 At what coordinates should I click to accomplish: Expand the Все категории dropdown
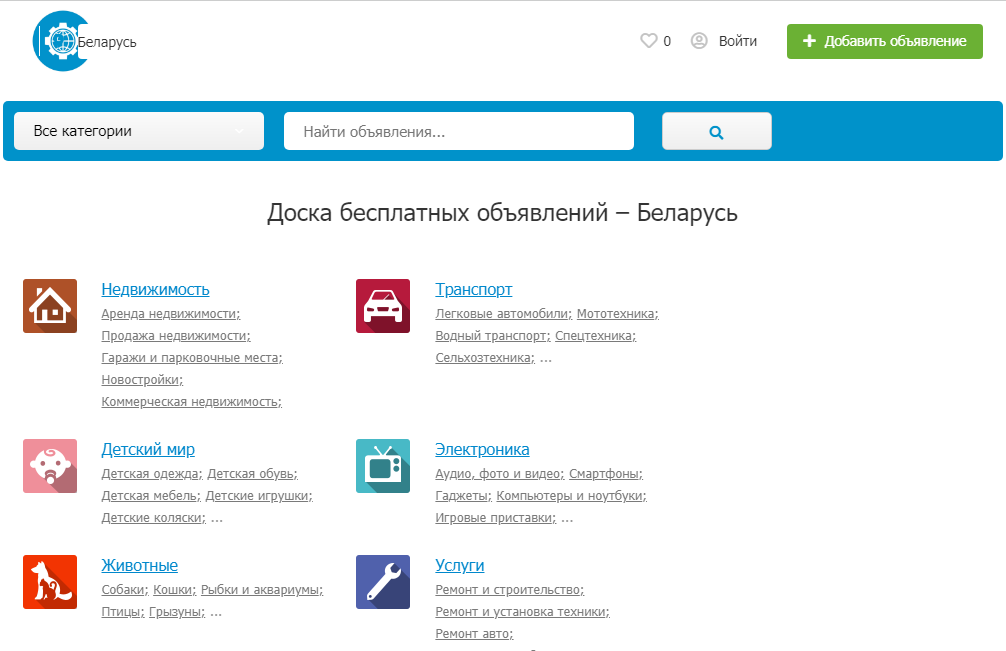coord(139,131)
